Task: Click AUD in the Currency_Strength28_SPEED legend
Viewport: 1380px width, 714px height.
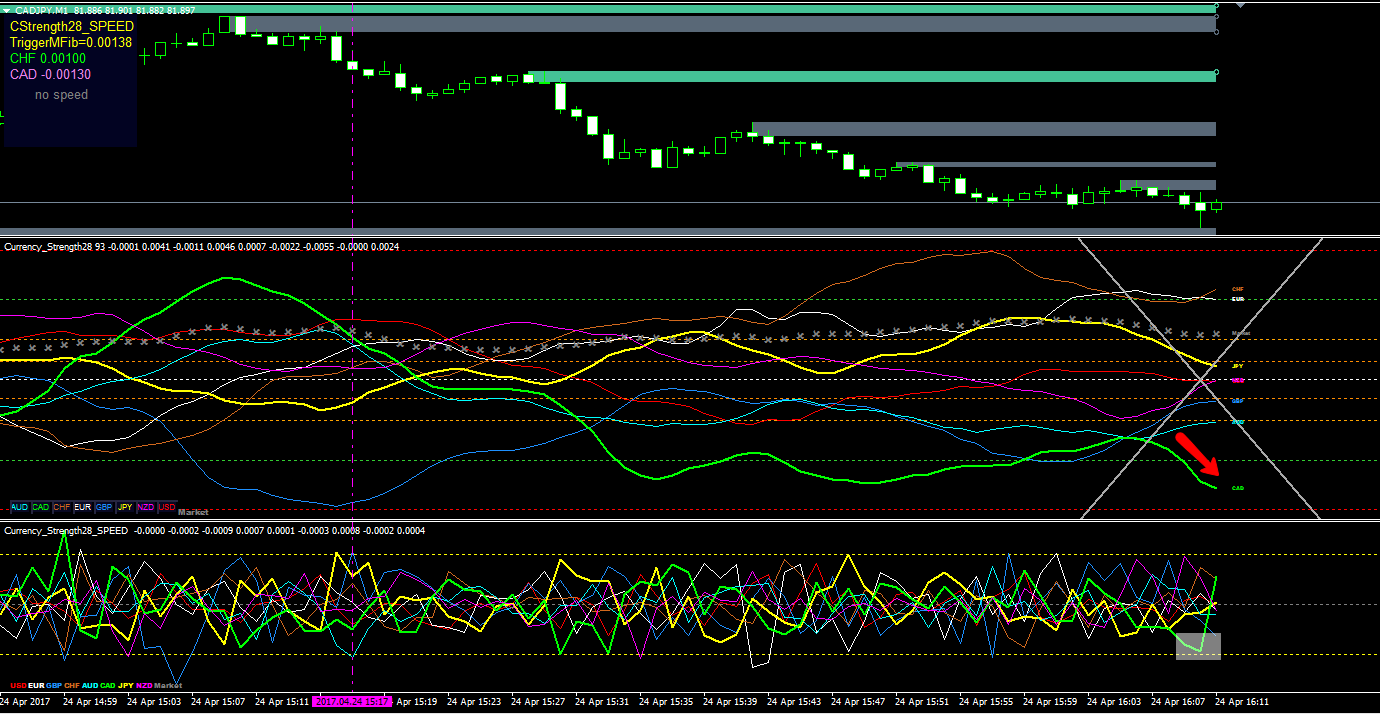Action: coord(90,686)
